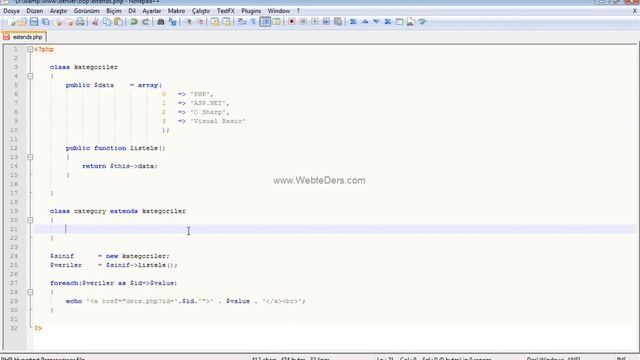Image resolution: width=640 pixels, height=360 pixels.
Task: Click the Save All toolbar icon
Action: tap(46, 22)
